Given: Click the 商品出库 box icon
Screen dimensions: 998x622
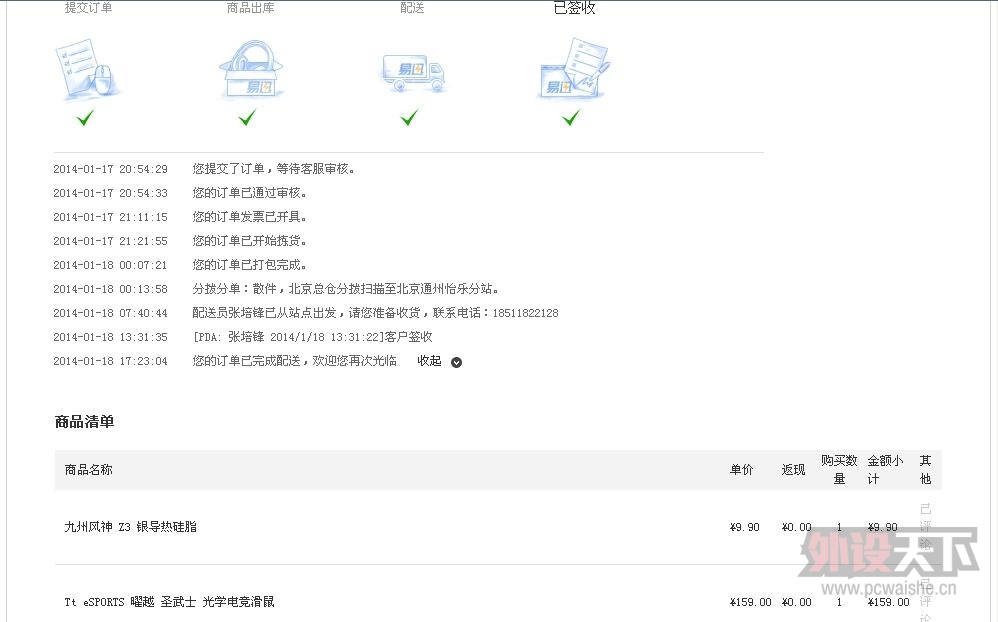Looking at the screenshot, I should pyautogui.click(x=250, y=69).
